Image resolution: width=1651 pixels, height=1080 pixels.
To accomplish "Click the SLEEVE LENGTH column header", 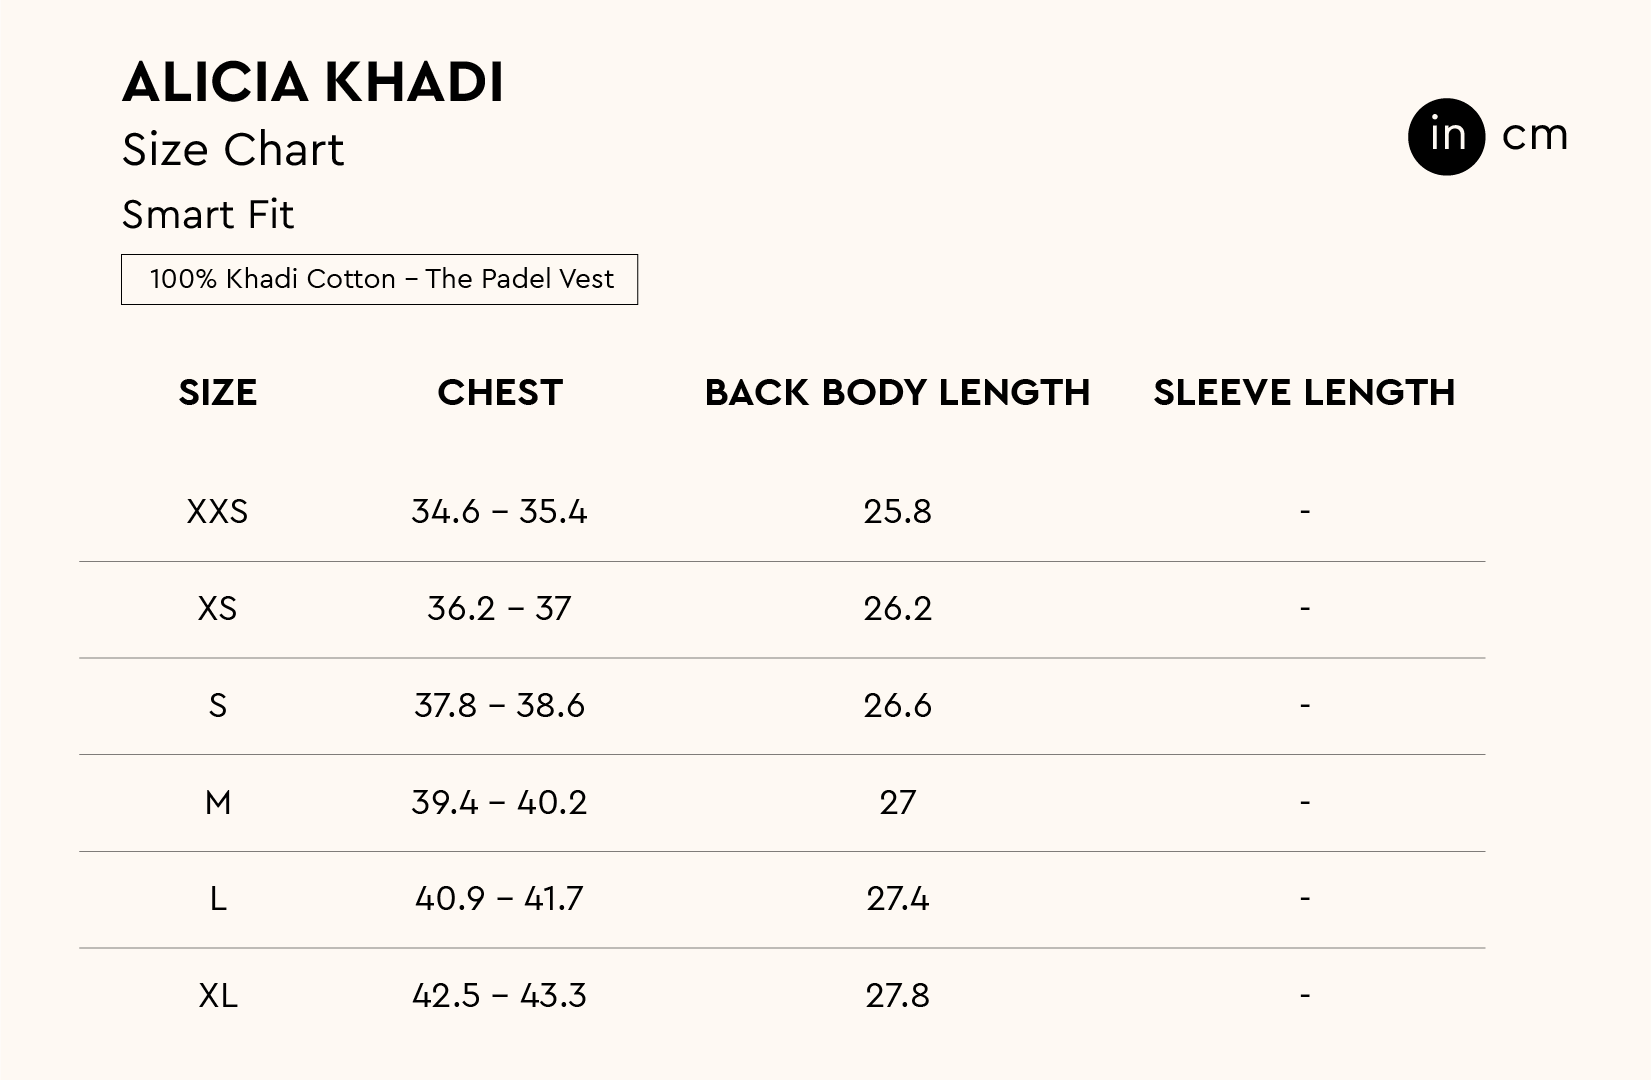I will 1304,393.
